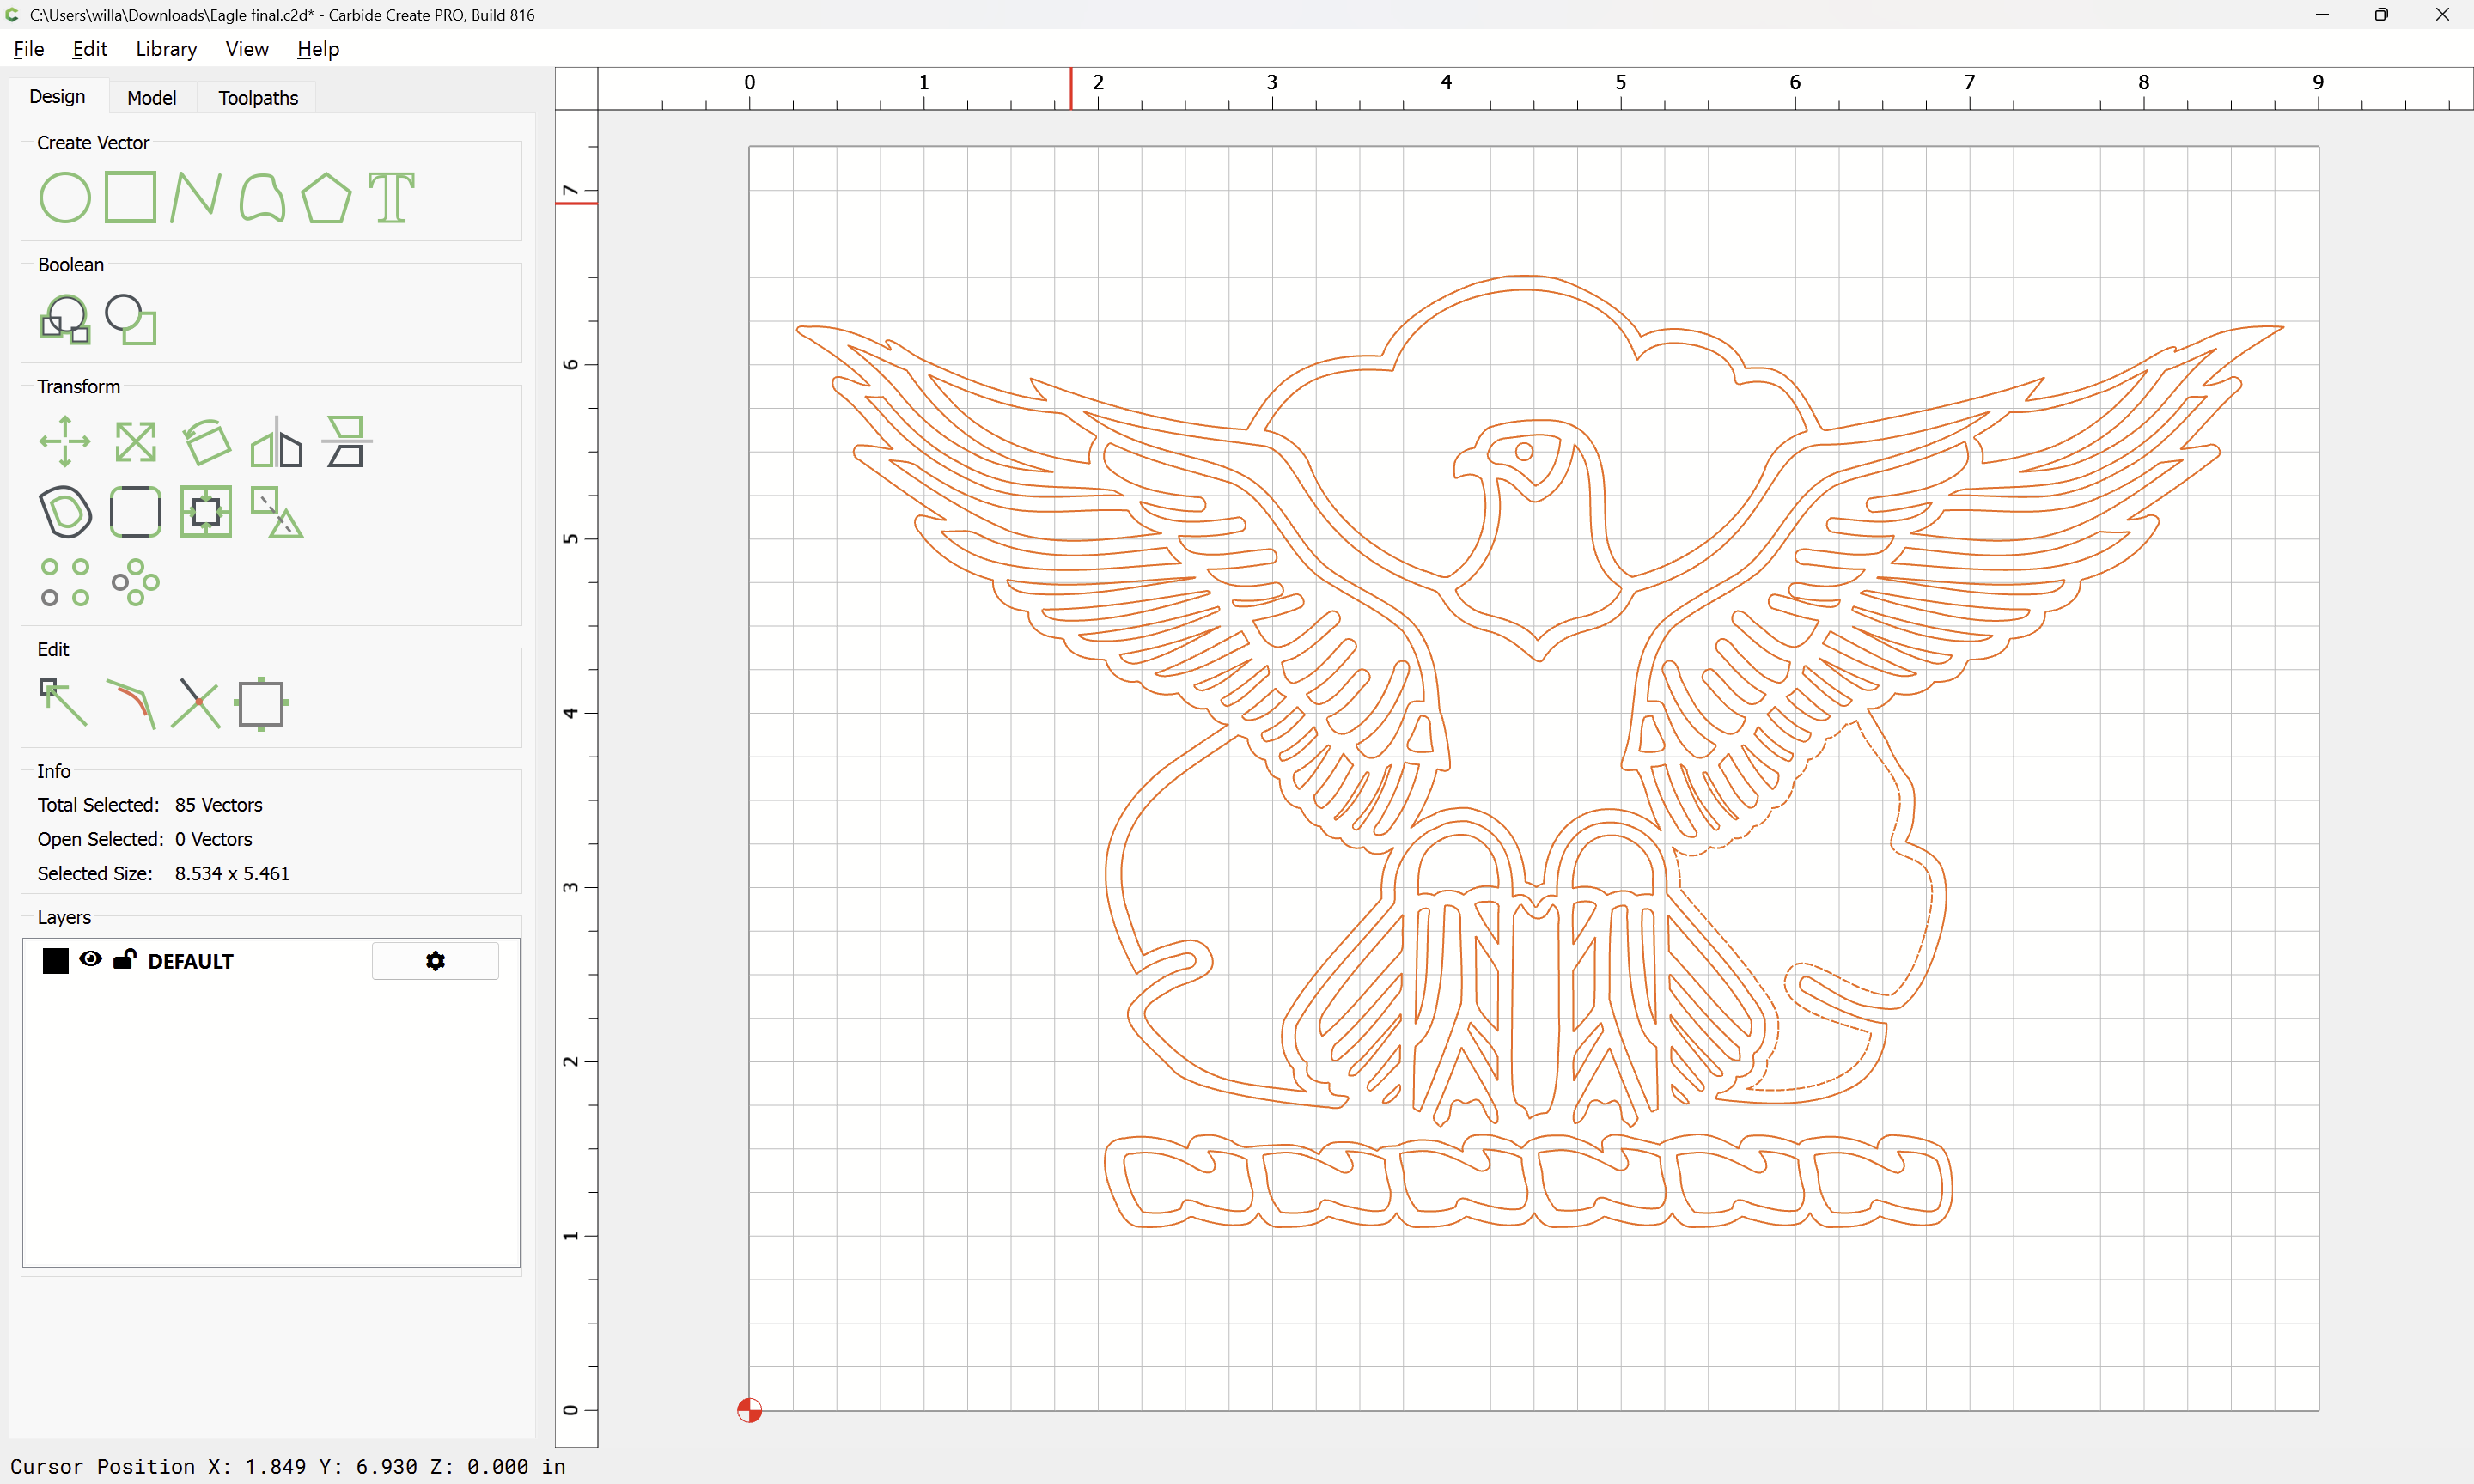The image size is (2474, 1484).
Task: Select the Text create vector tool
Action: click(x=391, y=197)
